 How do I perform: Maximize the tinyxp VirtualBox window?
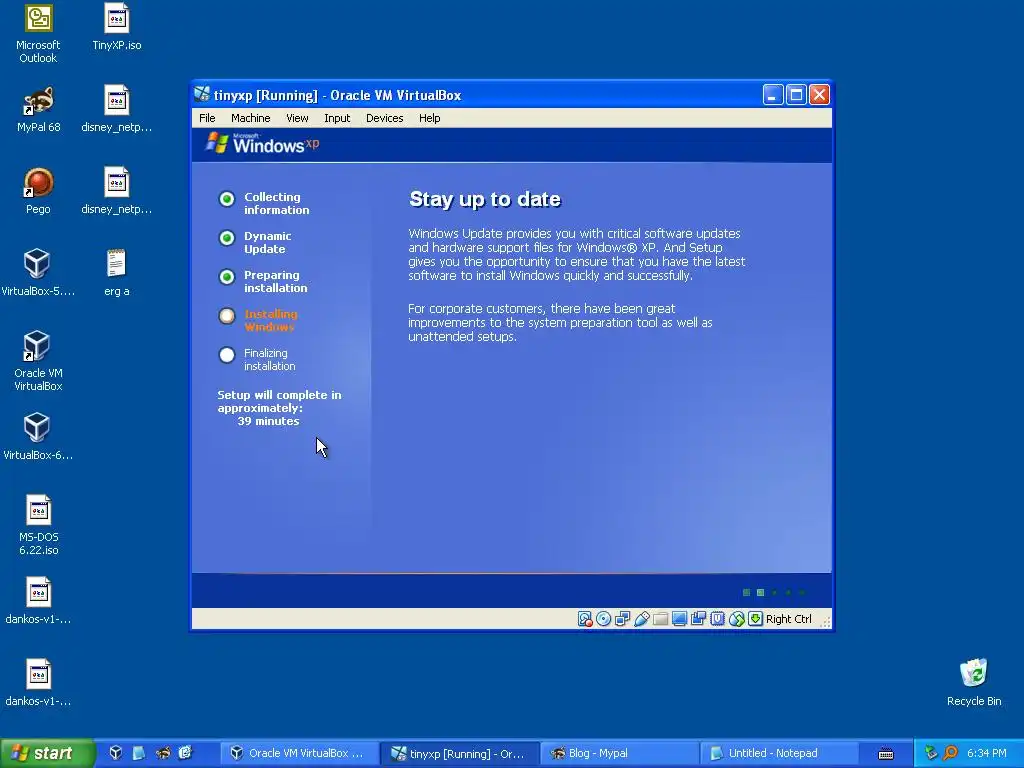tap(796, 95)
